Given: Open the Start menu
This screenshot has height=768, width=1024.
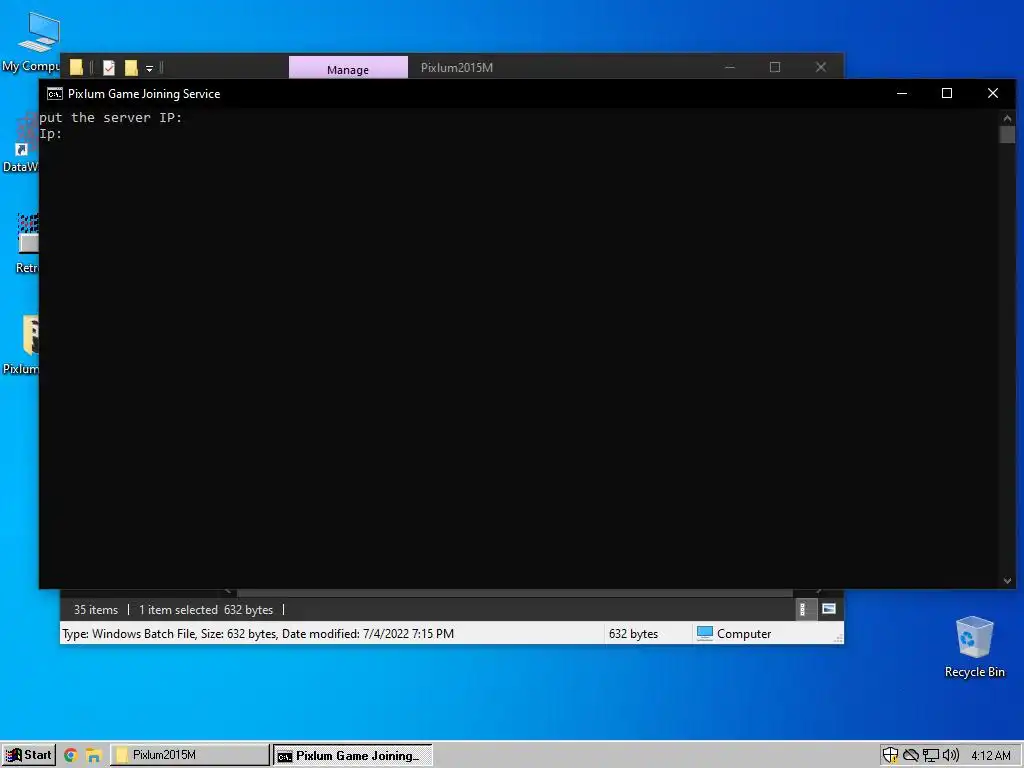Looking at the screenshot, I should click(29, 755).
